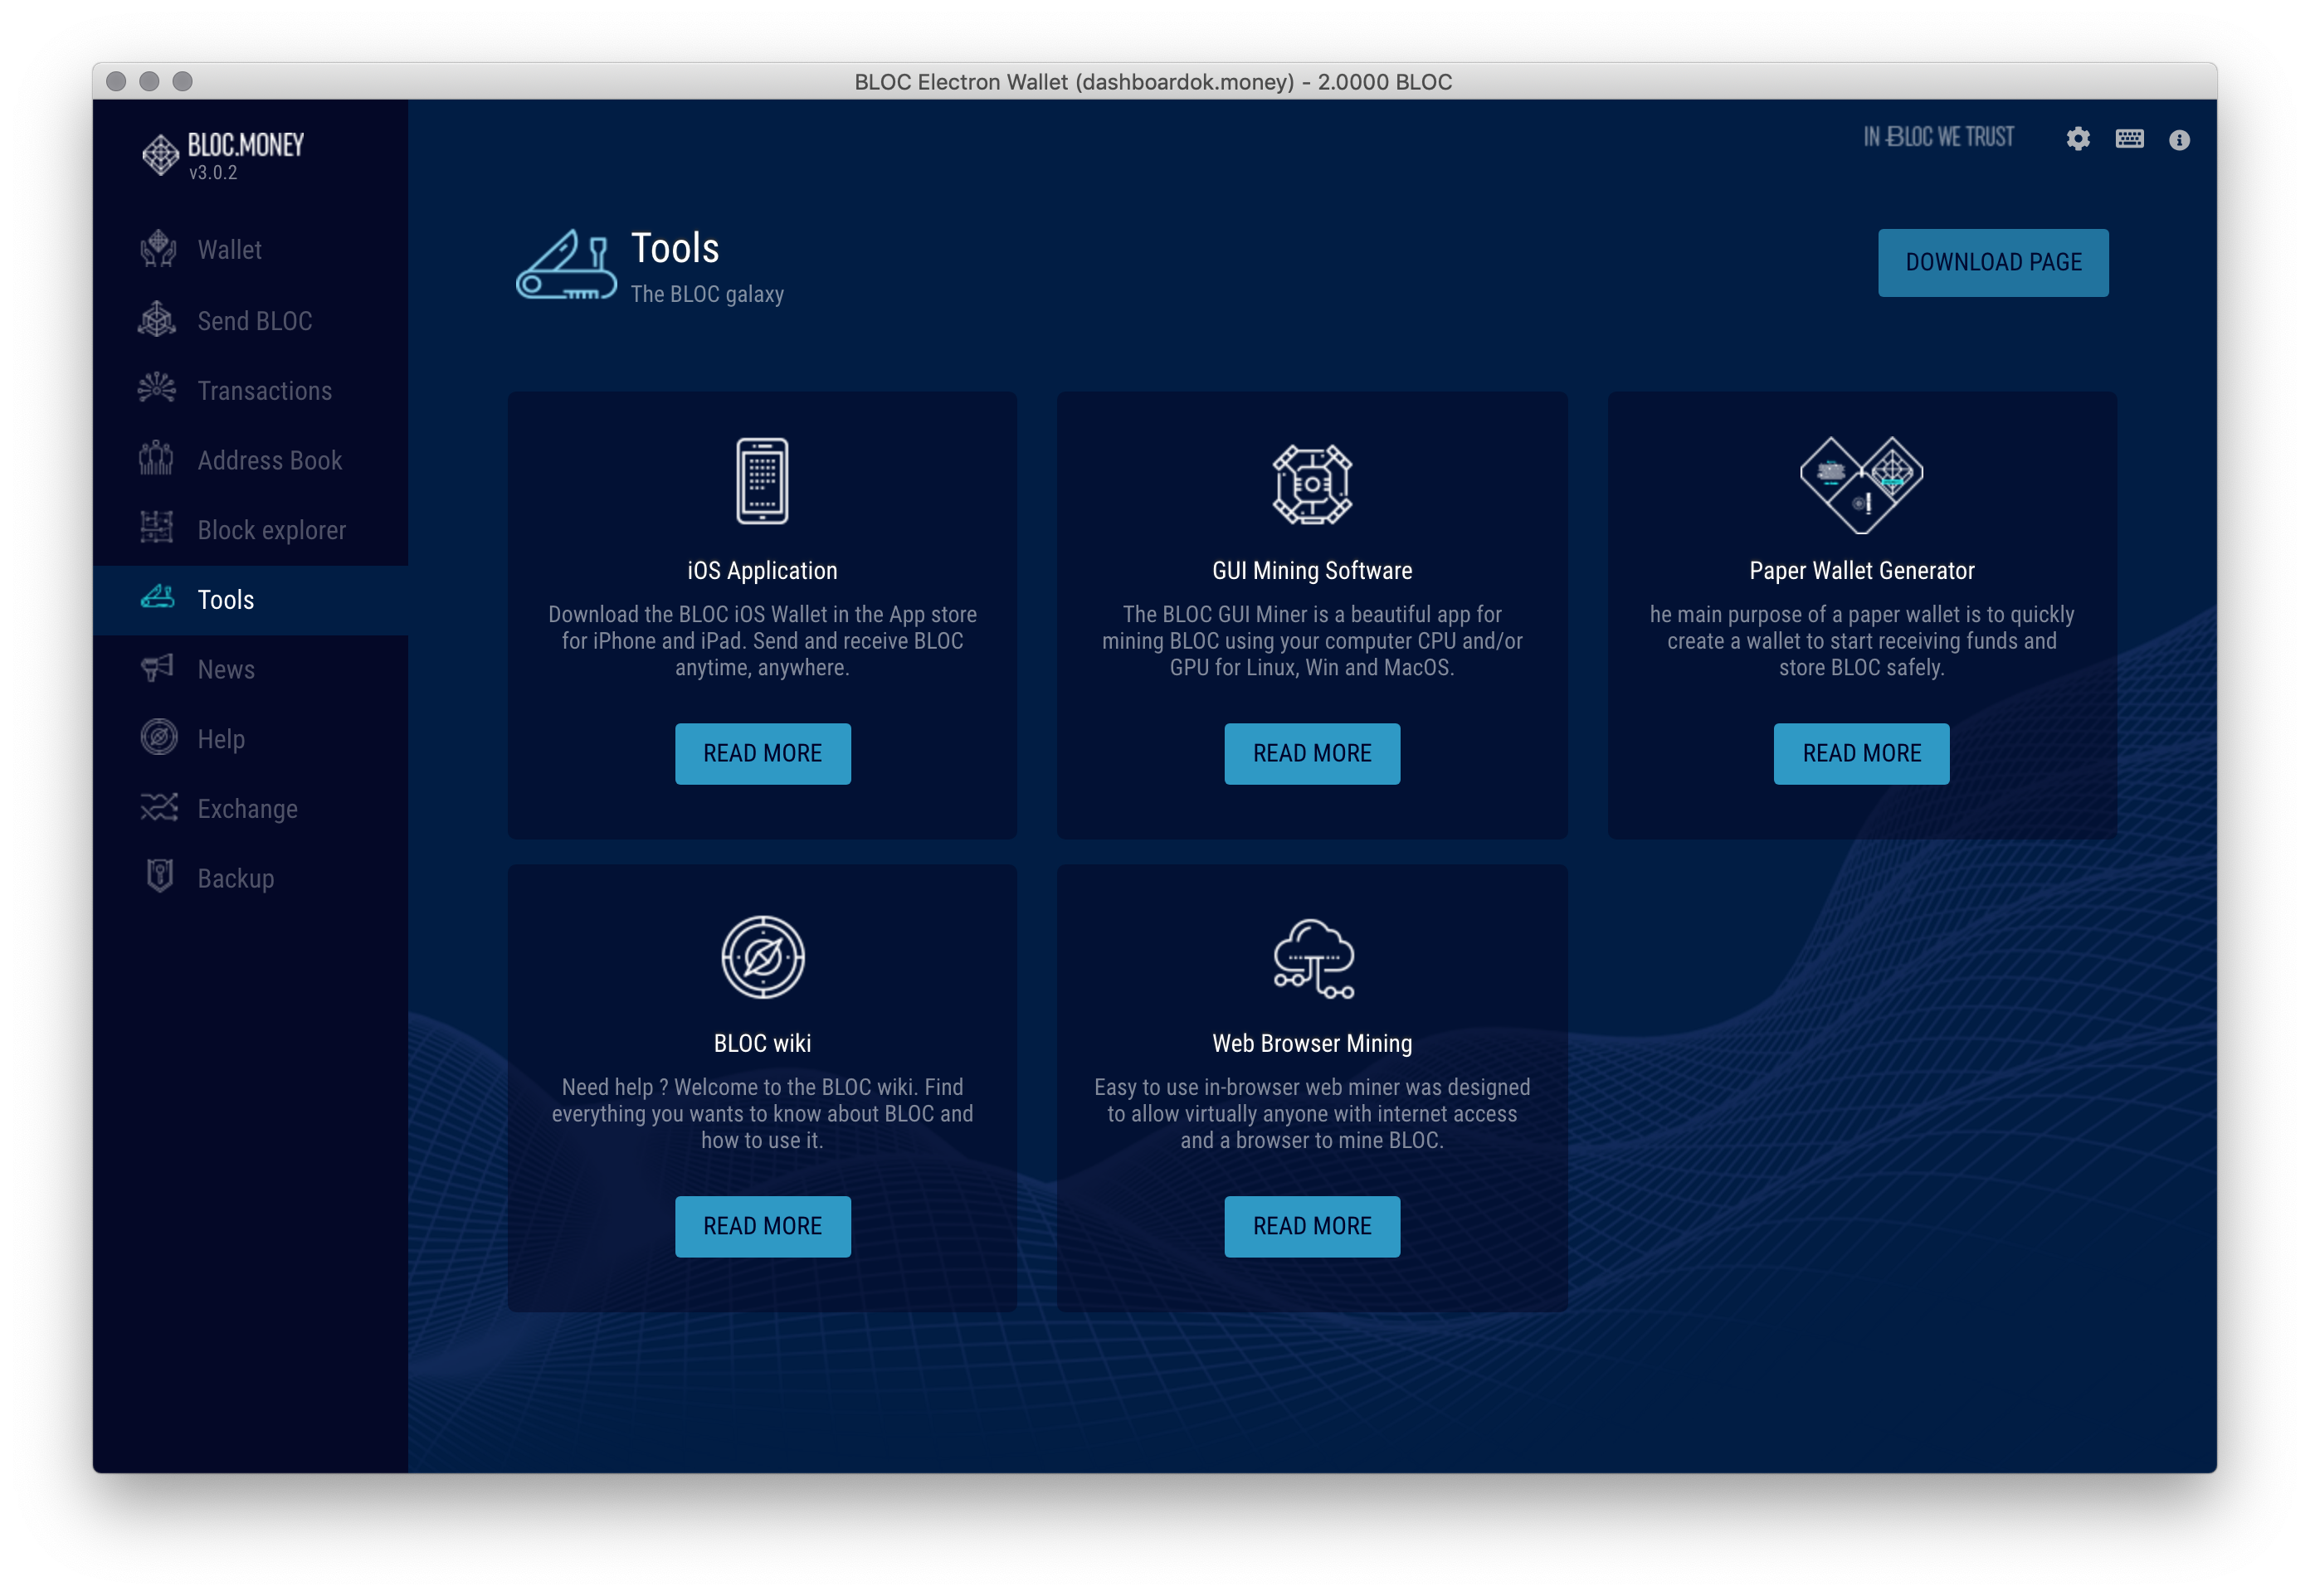
Task: Click READ MORE under Web Browser Mining
Action: [1312, 1226]
